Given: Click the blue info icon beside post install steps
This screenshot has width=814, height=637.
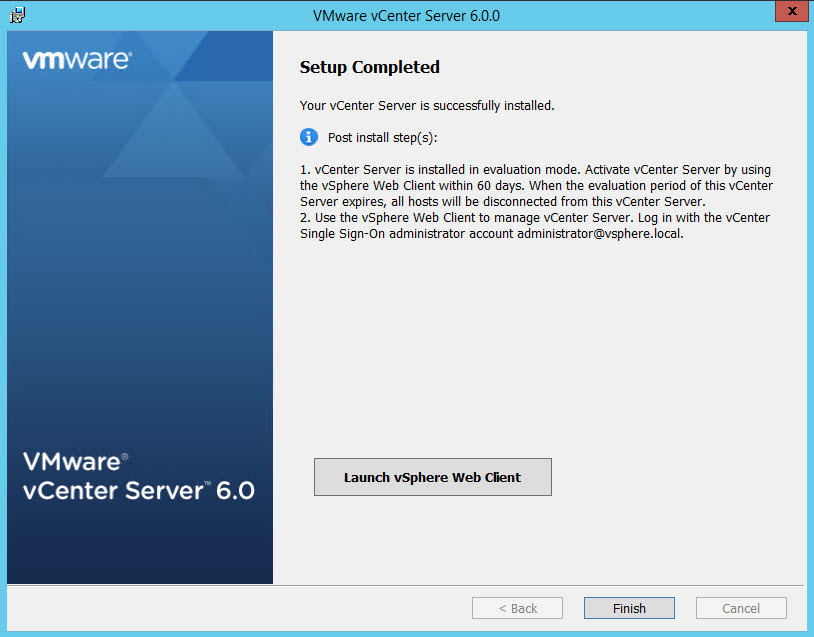Looking at the screenshot, I should (309, 137).
